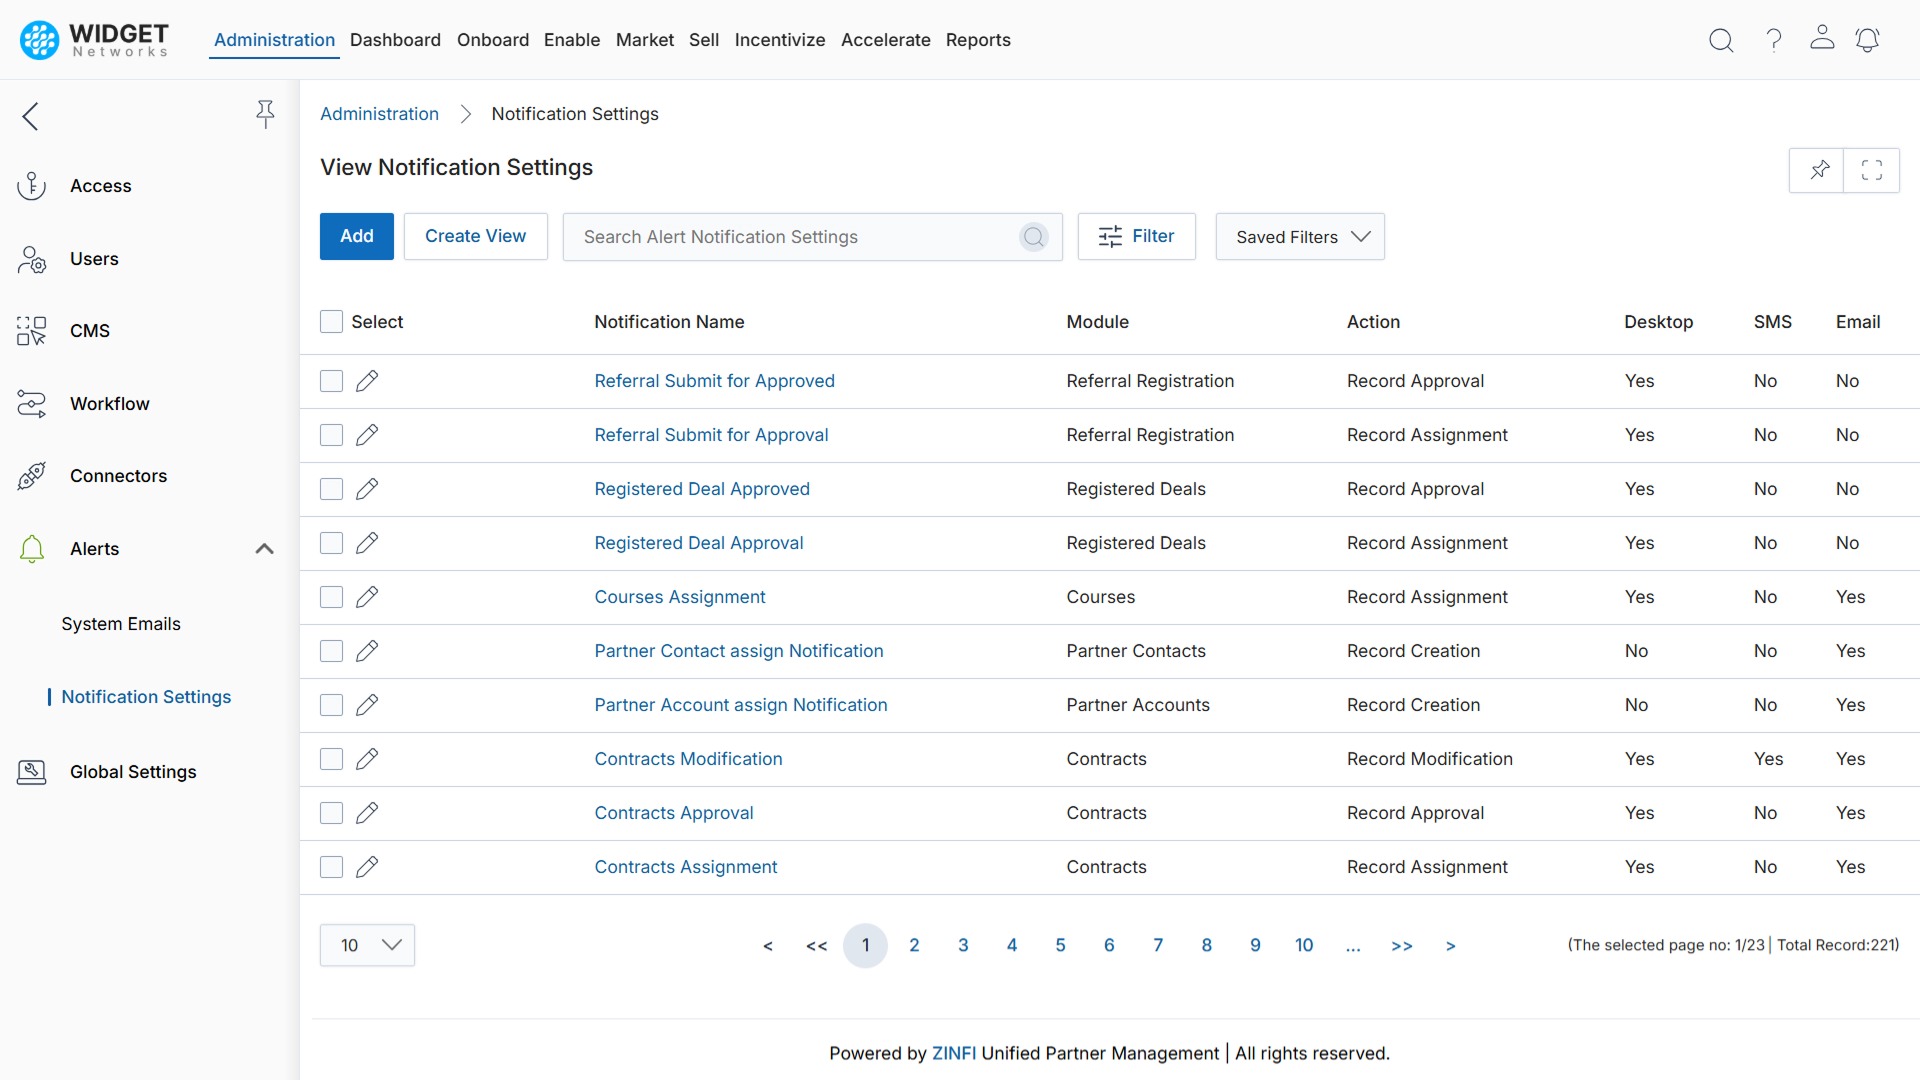Select the Workflow sidebar icon

tap(31, 404)
